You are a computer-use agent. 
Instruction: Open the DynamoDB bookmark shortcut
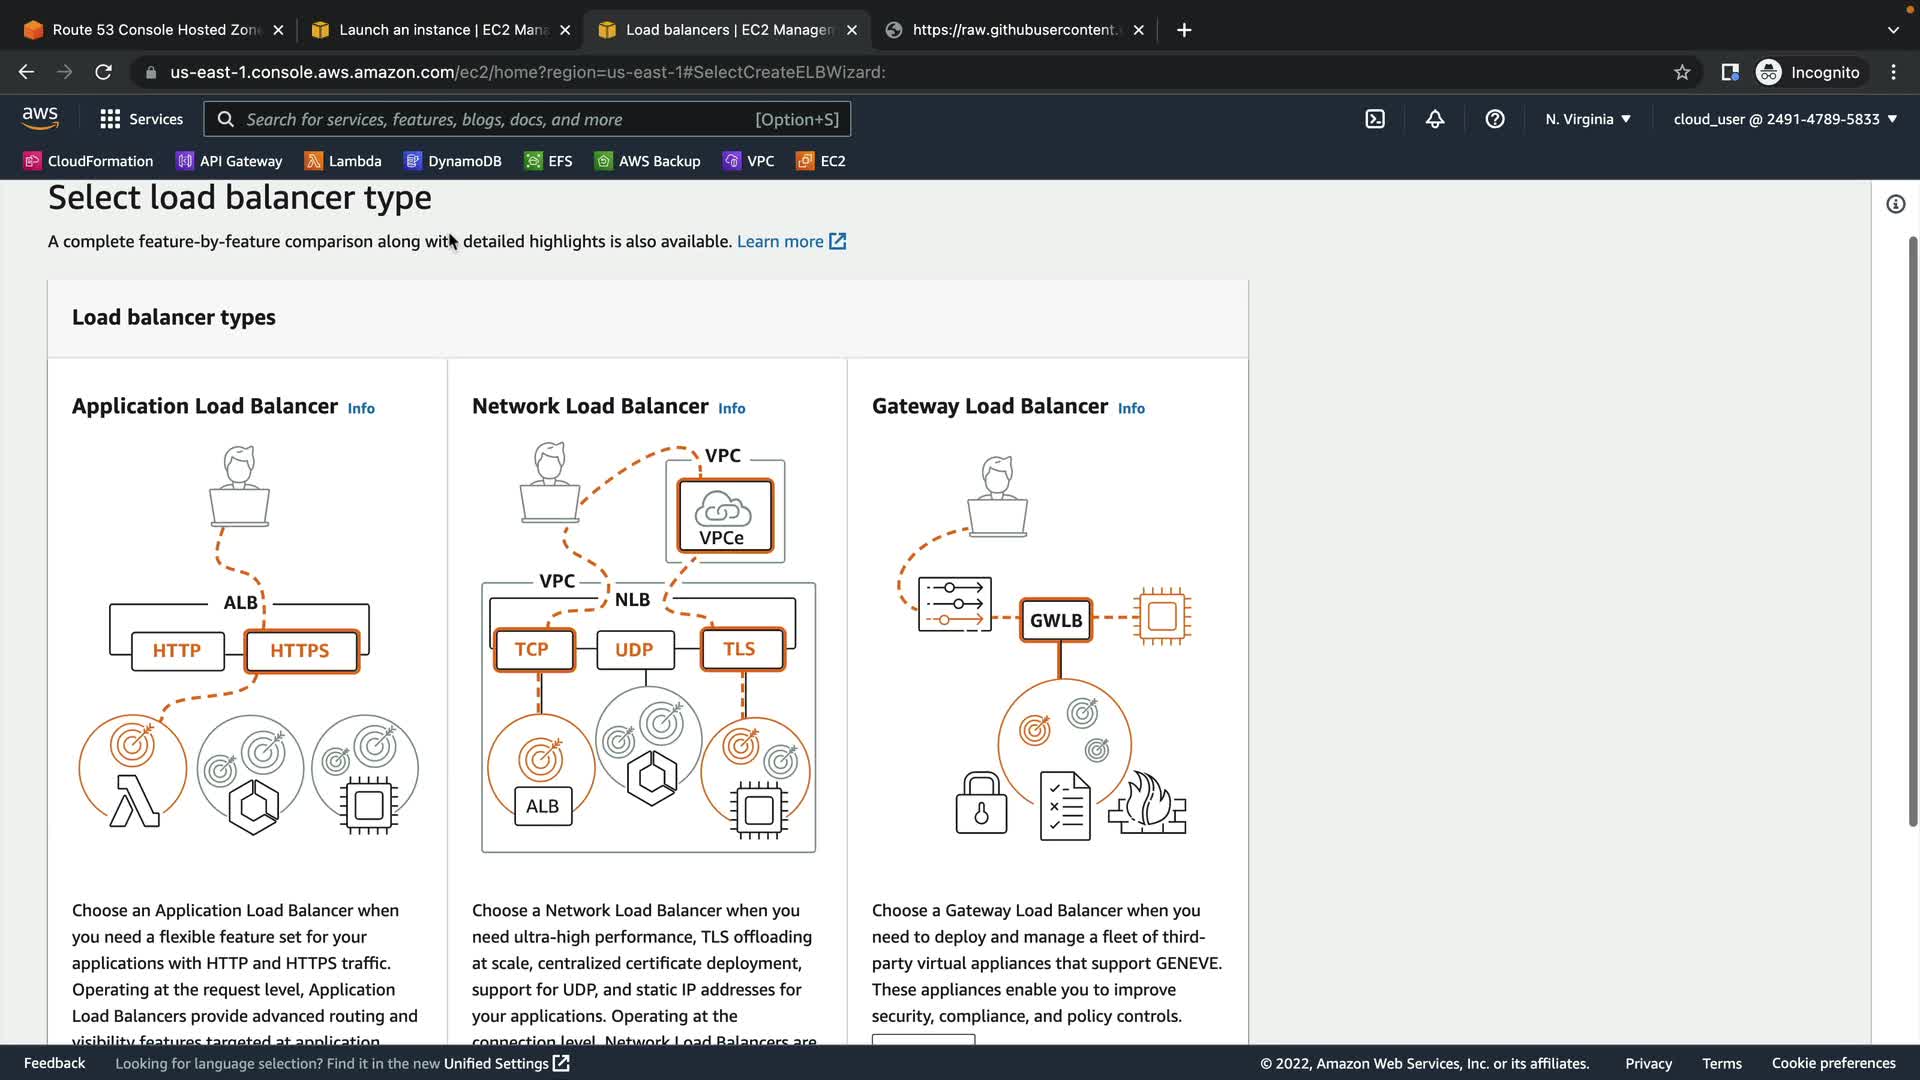(453, 161)
